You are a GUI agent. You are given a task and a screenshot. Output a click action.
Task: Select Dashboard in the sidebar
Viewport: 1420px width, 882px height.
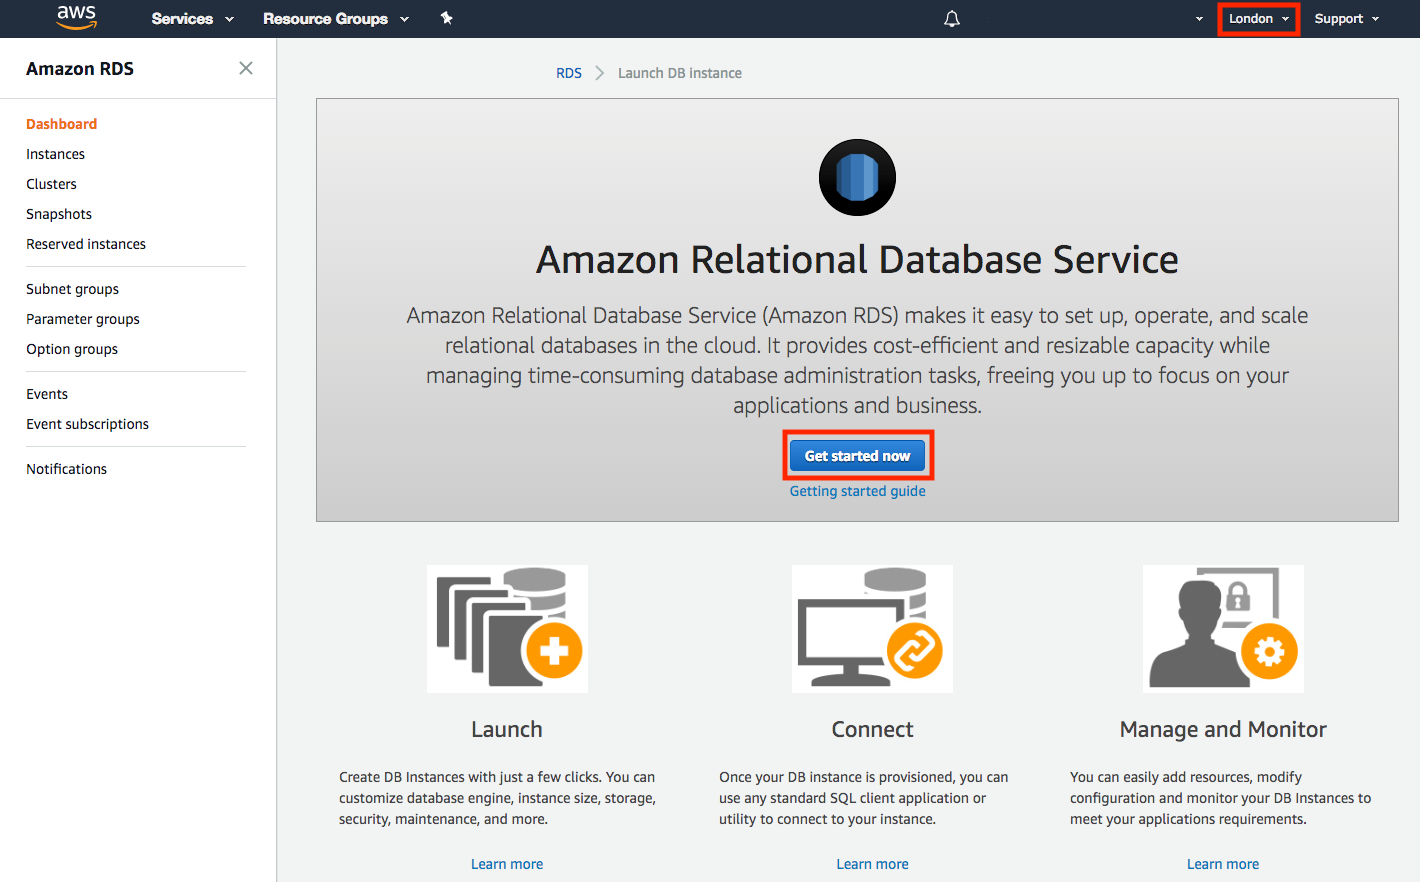coord(61,124)
